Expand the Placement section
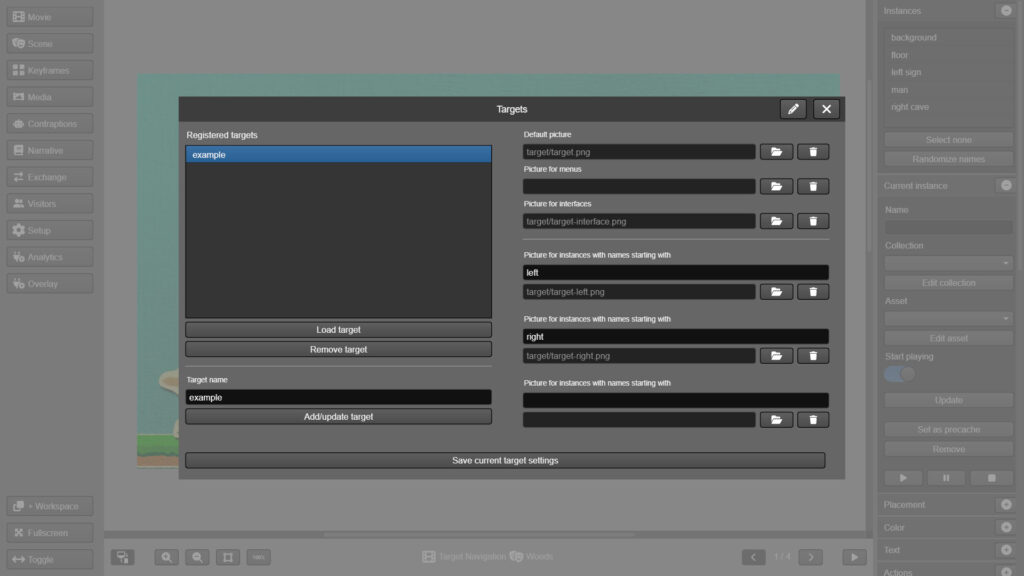The width and height of the screenshot is (1024, 576). [1005, 505]
